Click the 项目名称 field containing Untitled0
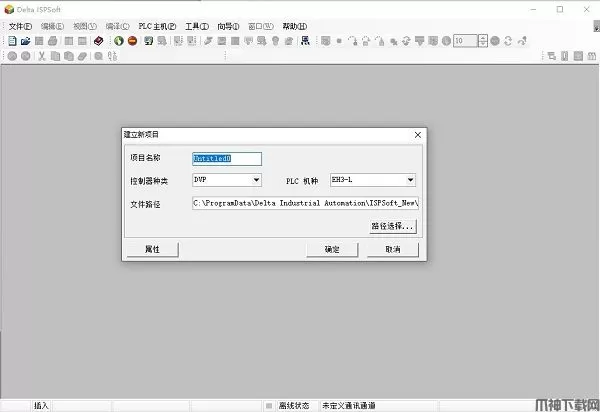Screen dimensions: 600x412 click(x=227, y=159)
